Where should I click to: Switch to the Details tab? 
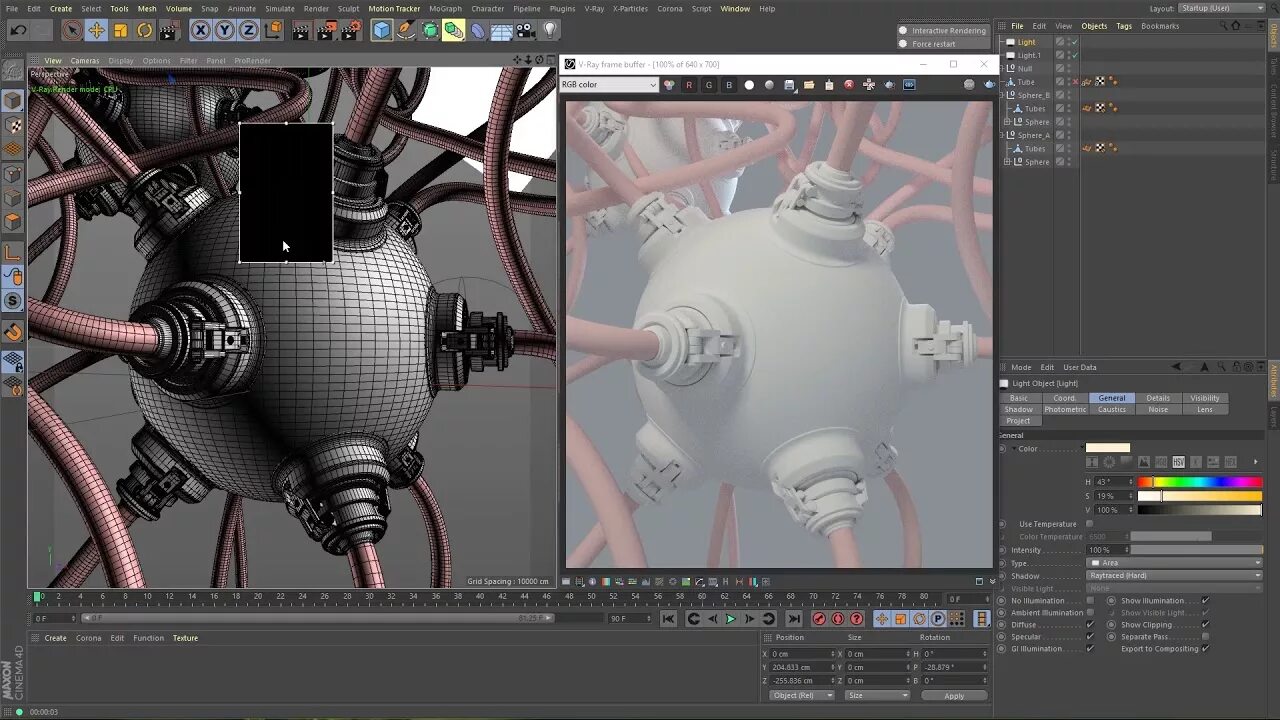click(1158, 398)
